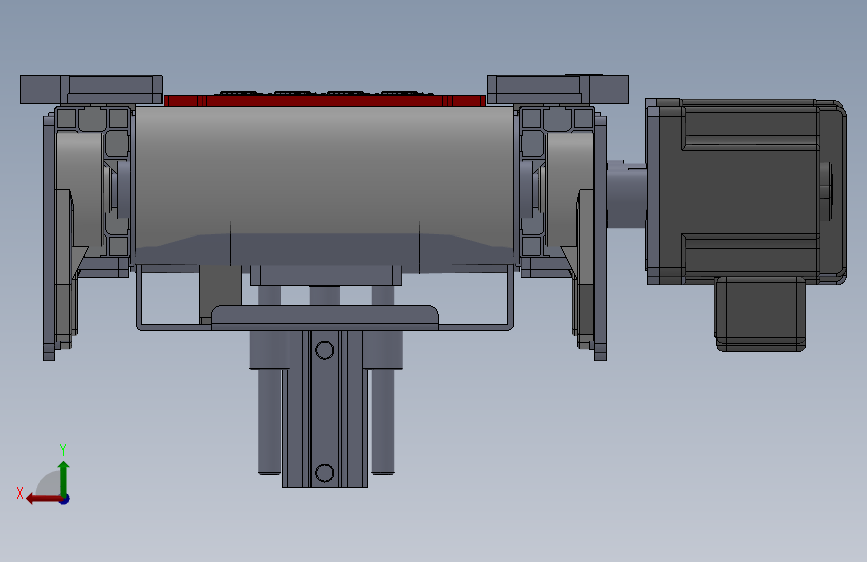This screenshot has width=867, height=562.
Task: Click the red X axis arrow of the triad
Action: [43, 499]
